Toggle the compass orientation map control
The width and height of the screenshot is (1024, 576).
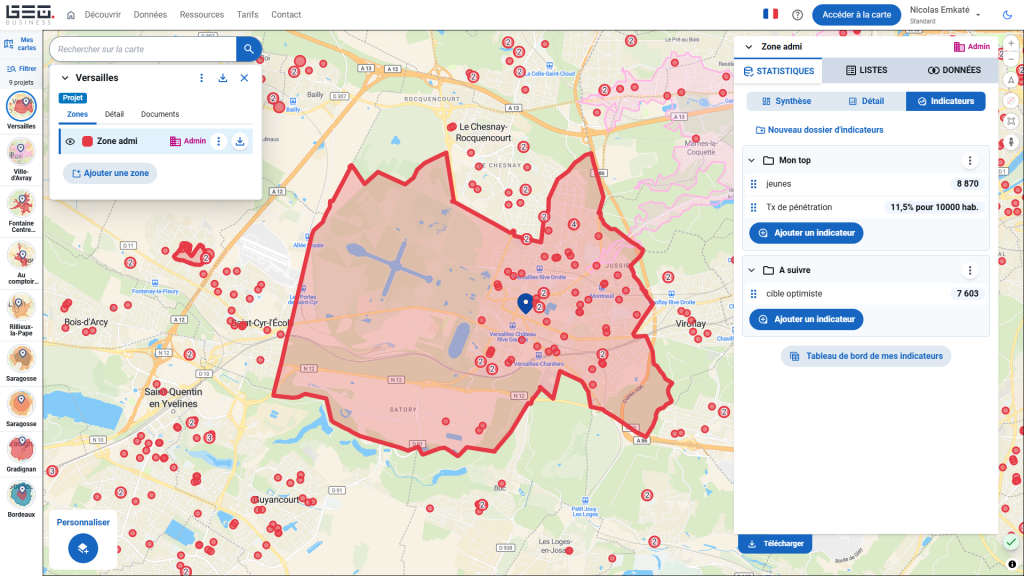pos(1011,80)
